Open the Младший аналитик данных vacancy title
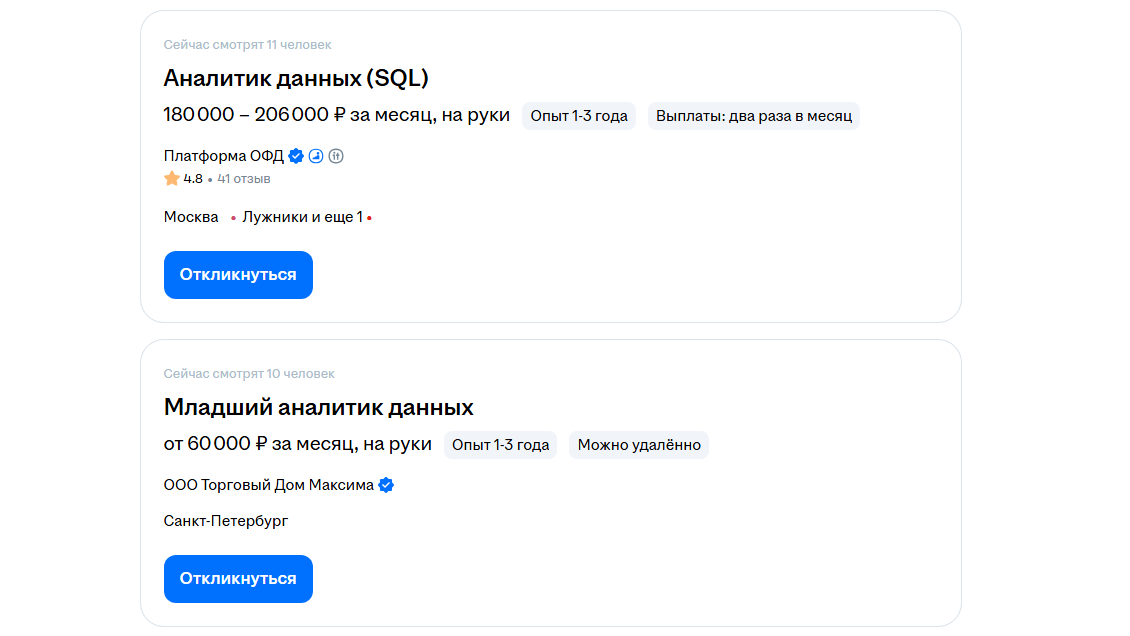1130x636 pixels. (318, 408)
